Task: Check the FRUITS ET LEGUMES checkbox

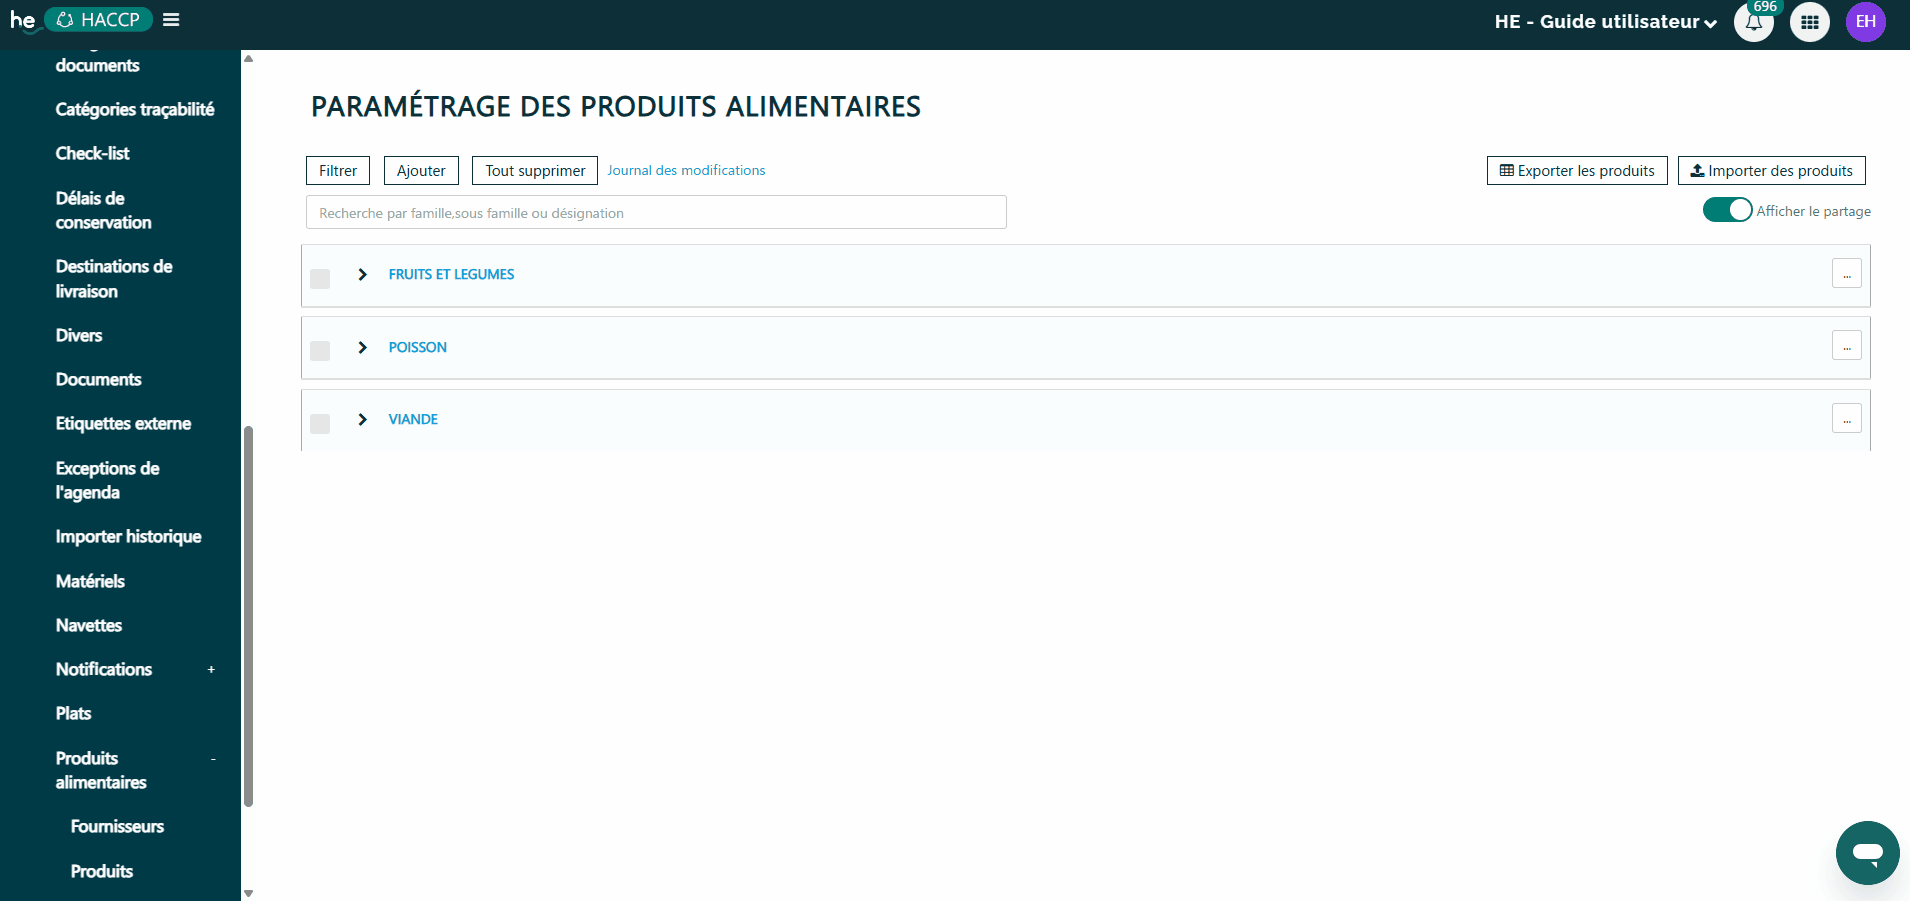Action: [320, 279]
